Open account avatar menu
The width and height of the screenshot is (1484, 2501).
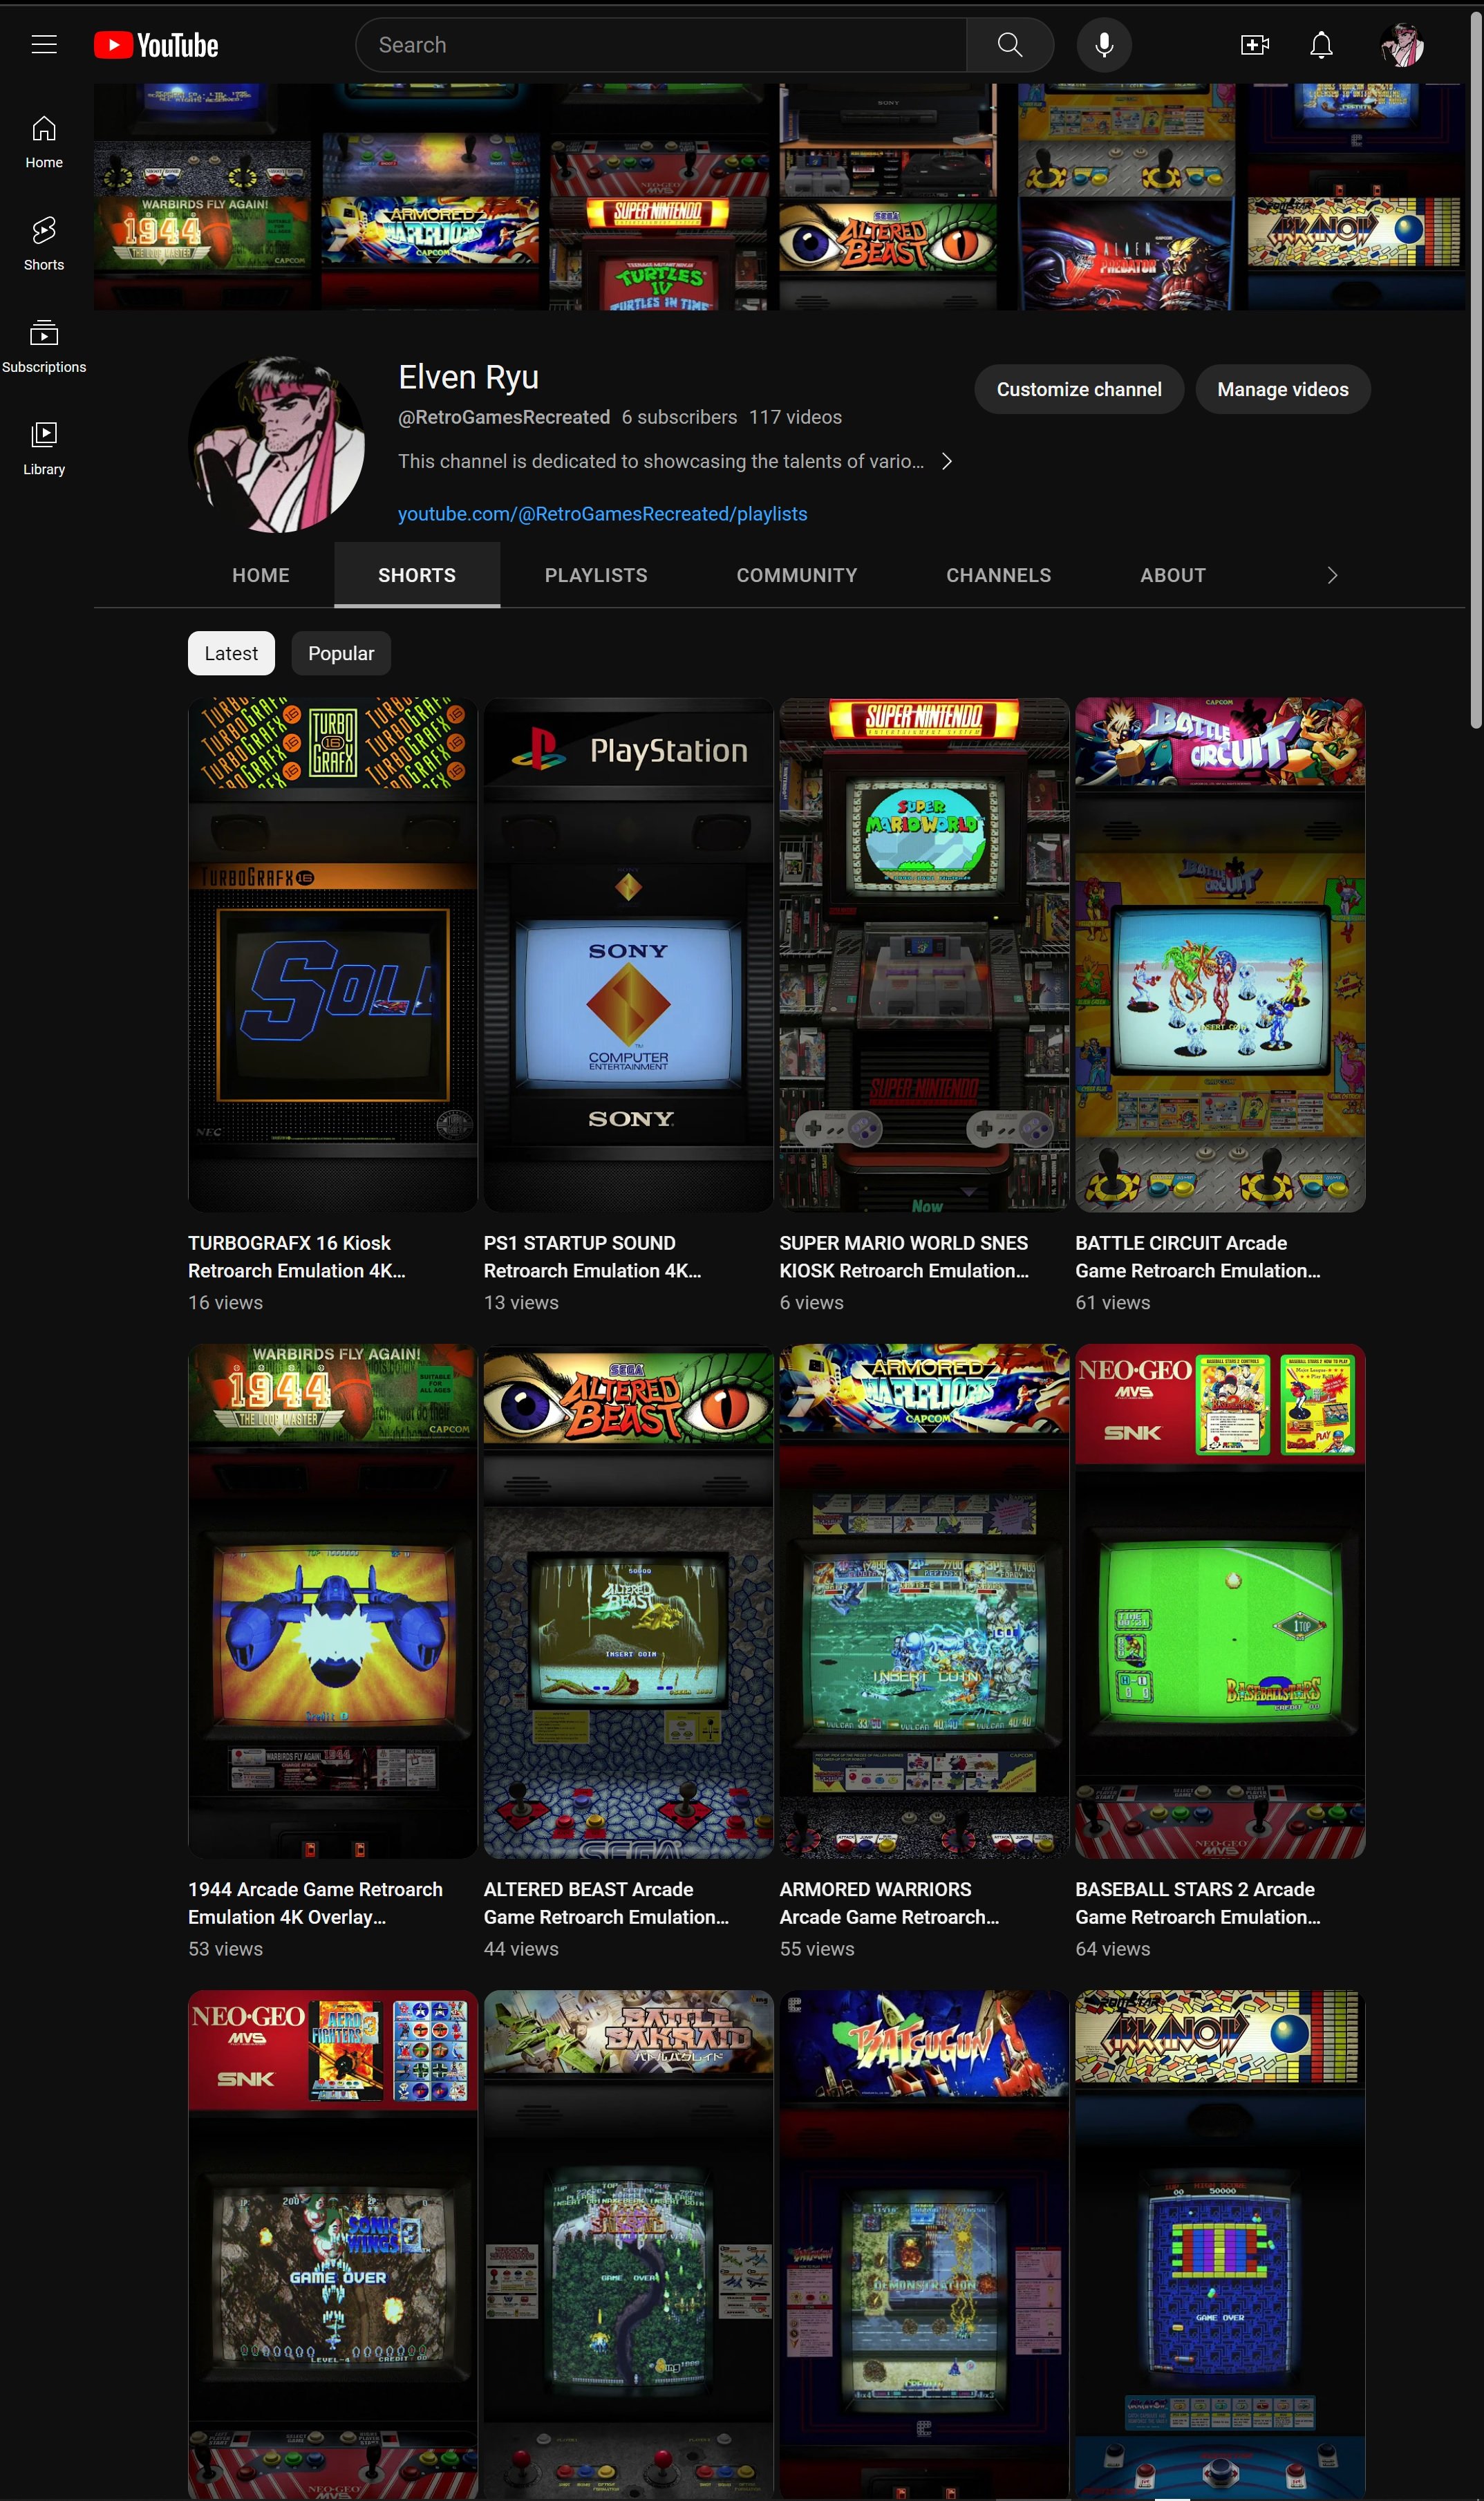1402,45
